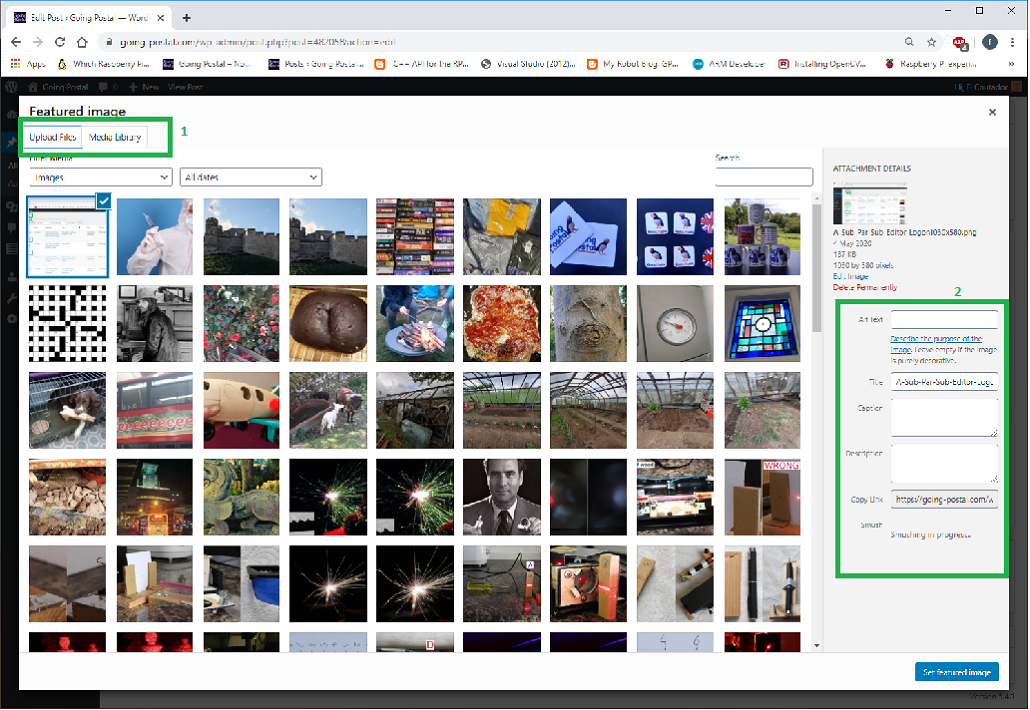Switch to the Upload Files tab
The width and height of the screenshot is (1030, 710).
coord(53,137)
